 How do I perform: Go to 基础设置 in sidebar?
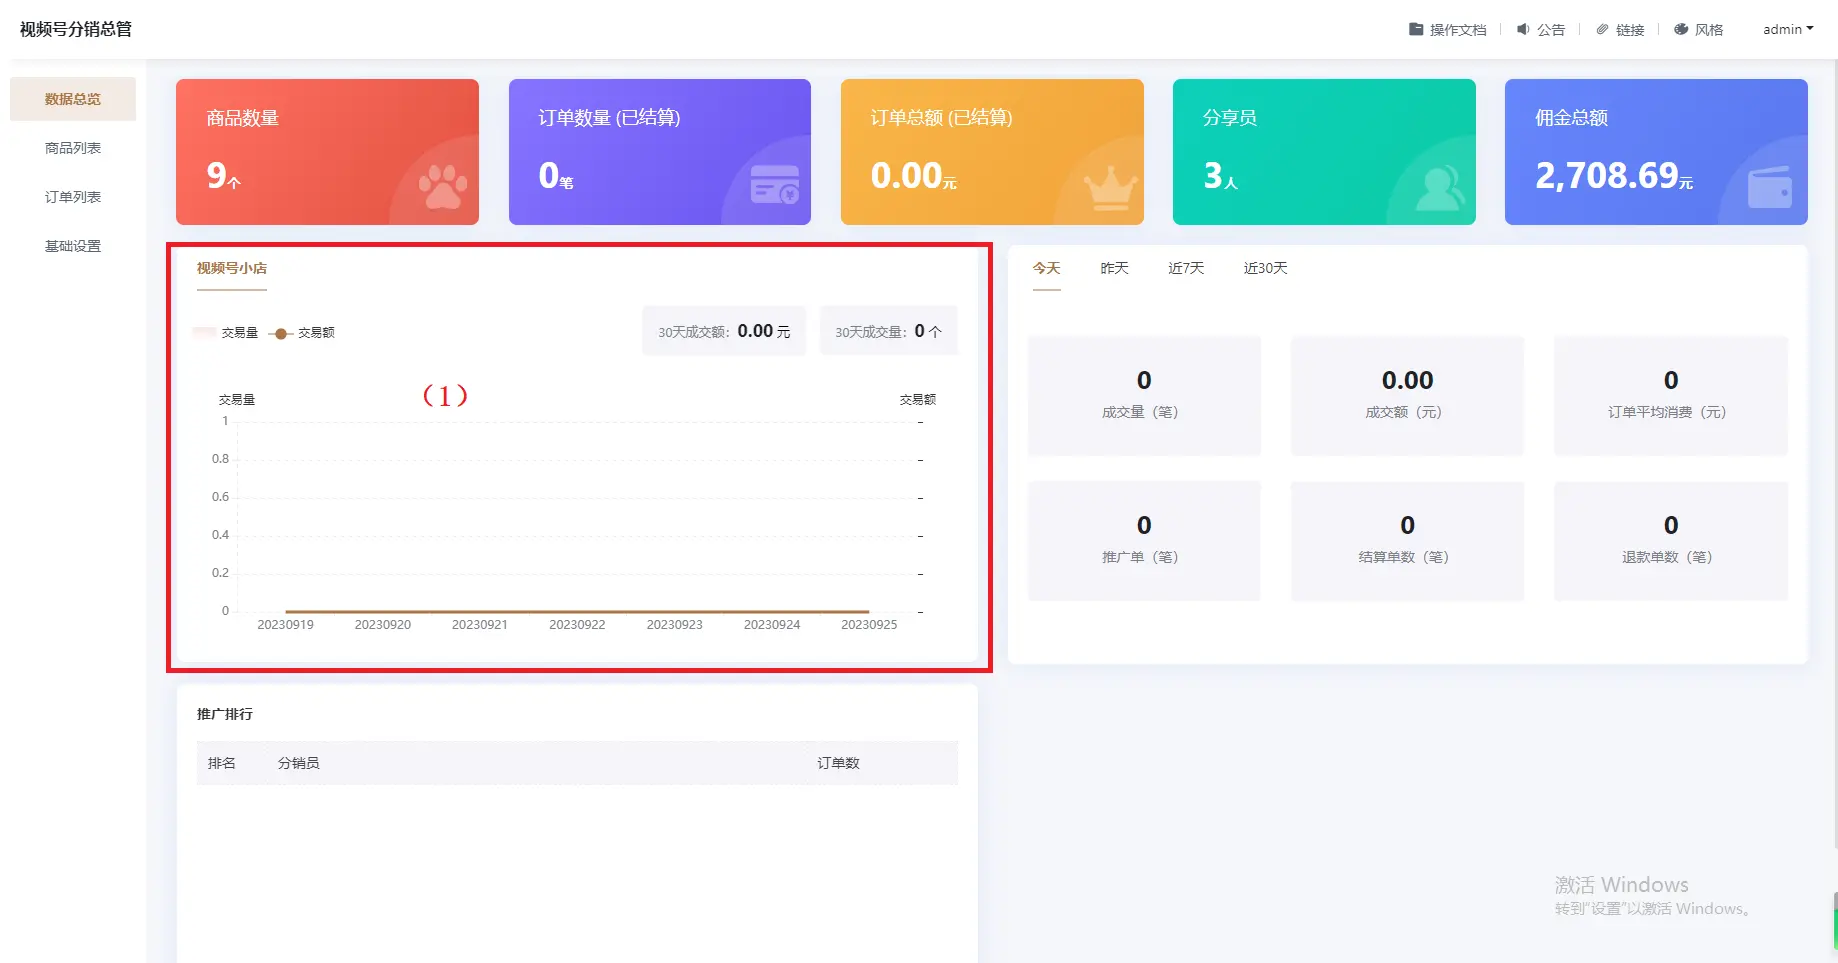pyautogui.click(x=73, y=246)
